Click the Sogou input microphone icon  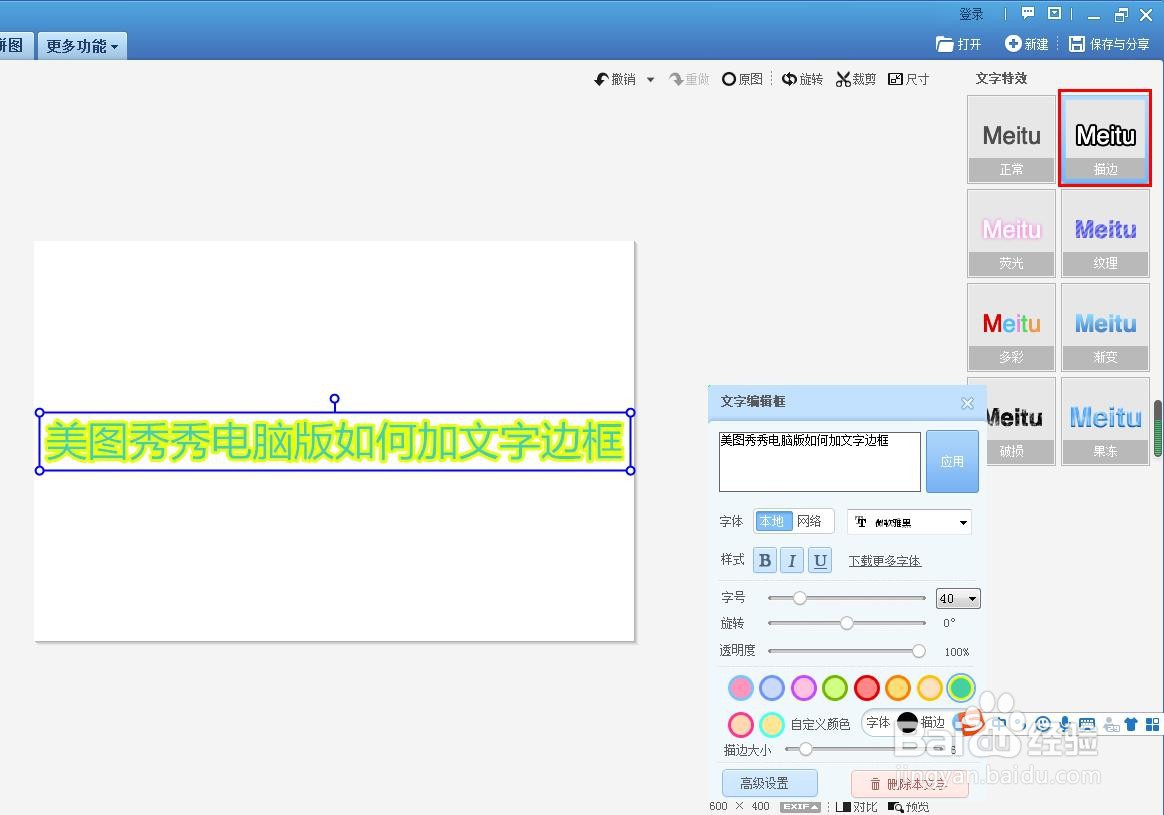click(x=1065, y=724)
